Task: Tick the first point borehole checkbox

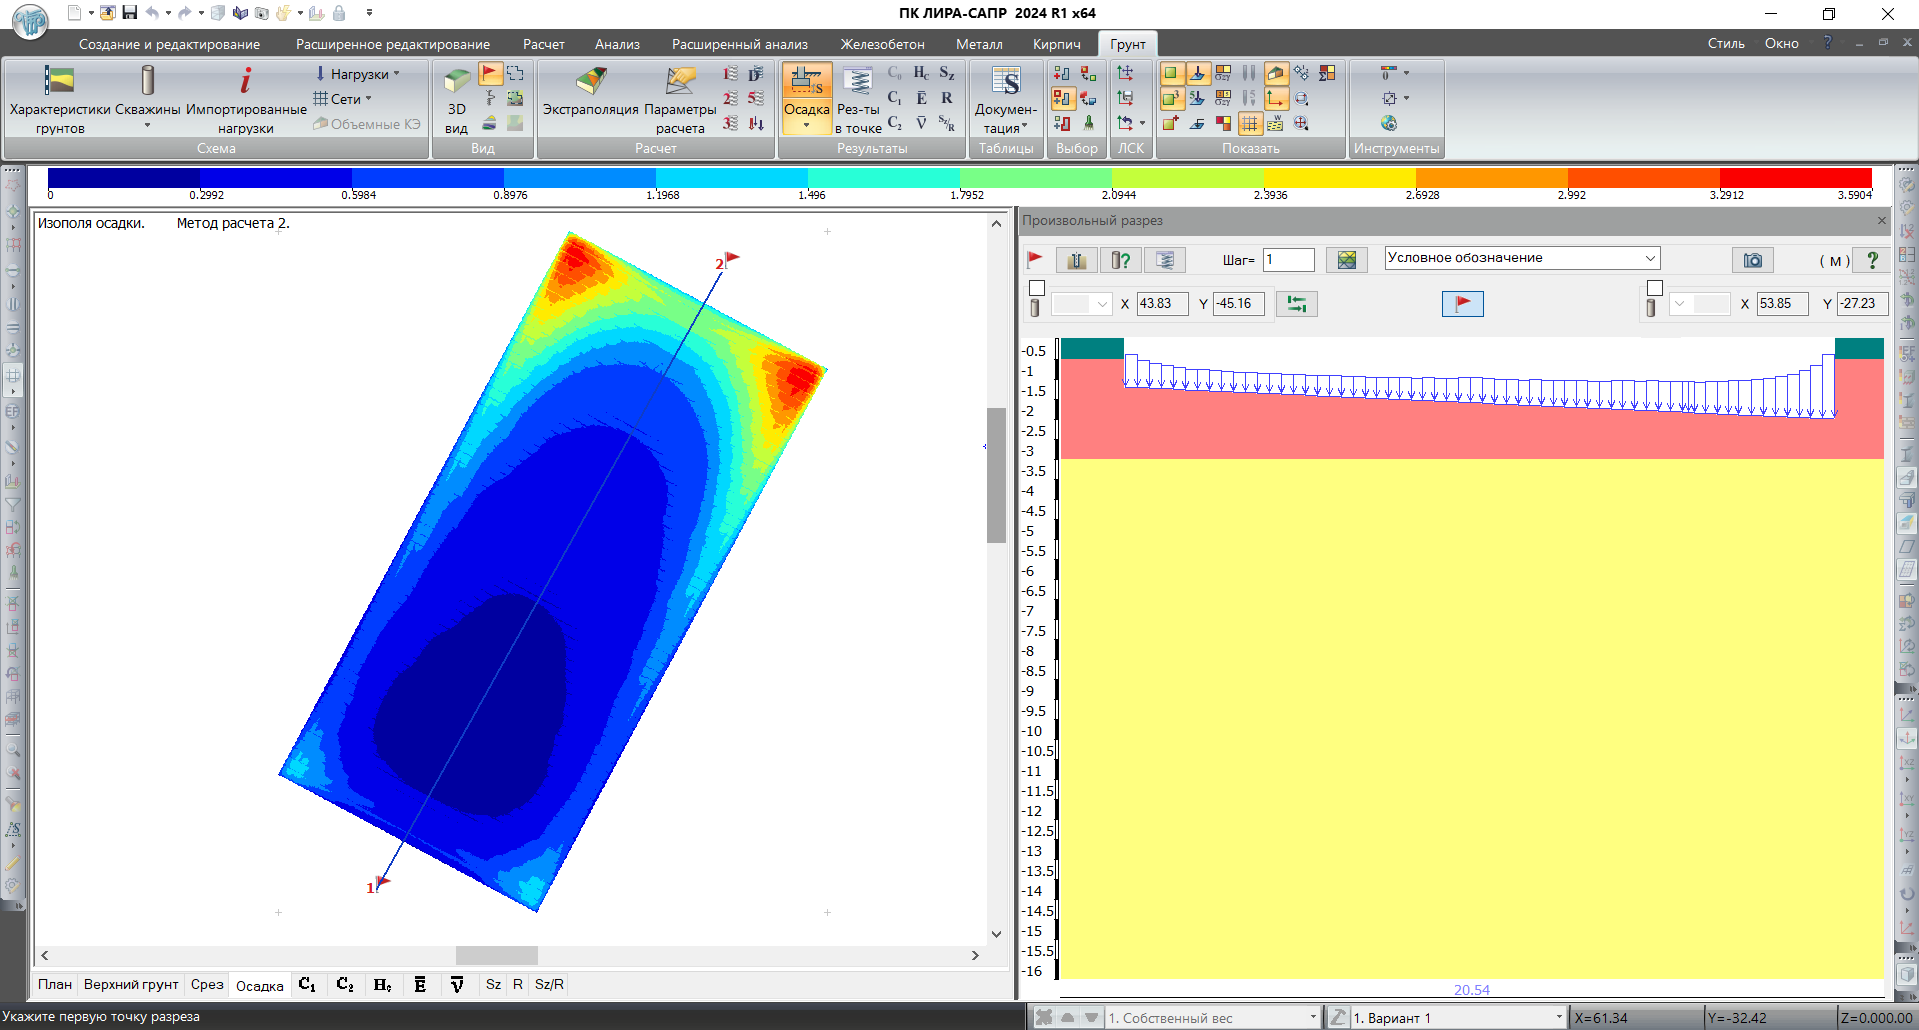Action: [x=1037, y=288]
